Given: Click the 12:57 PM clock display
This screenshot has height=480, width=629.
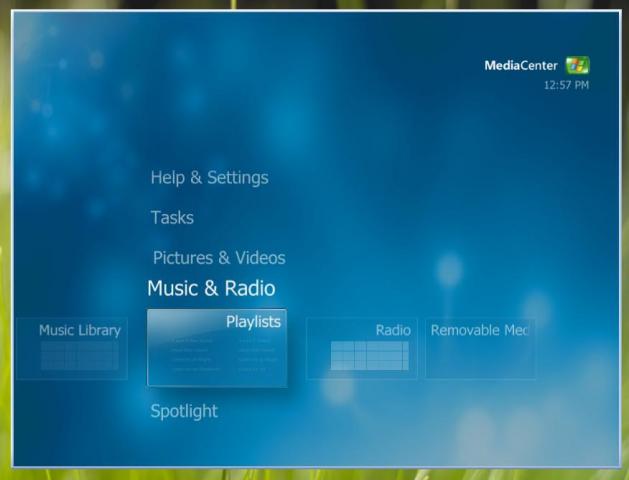Looking at the screenshot, I should pyautogui.click(x=566, y=85).
